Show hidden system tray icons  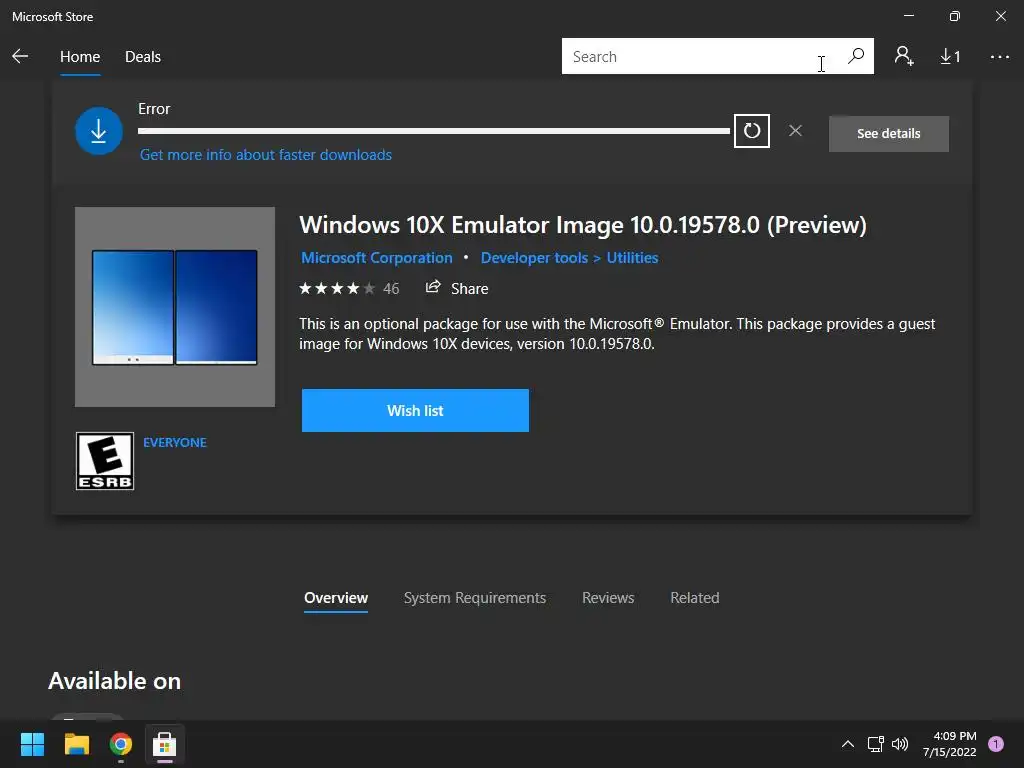pos(848,744)
